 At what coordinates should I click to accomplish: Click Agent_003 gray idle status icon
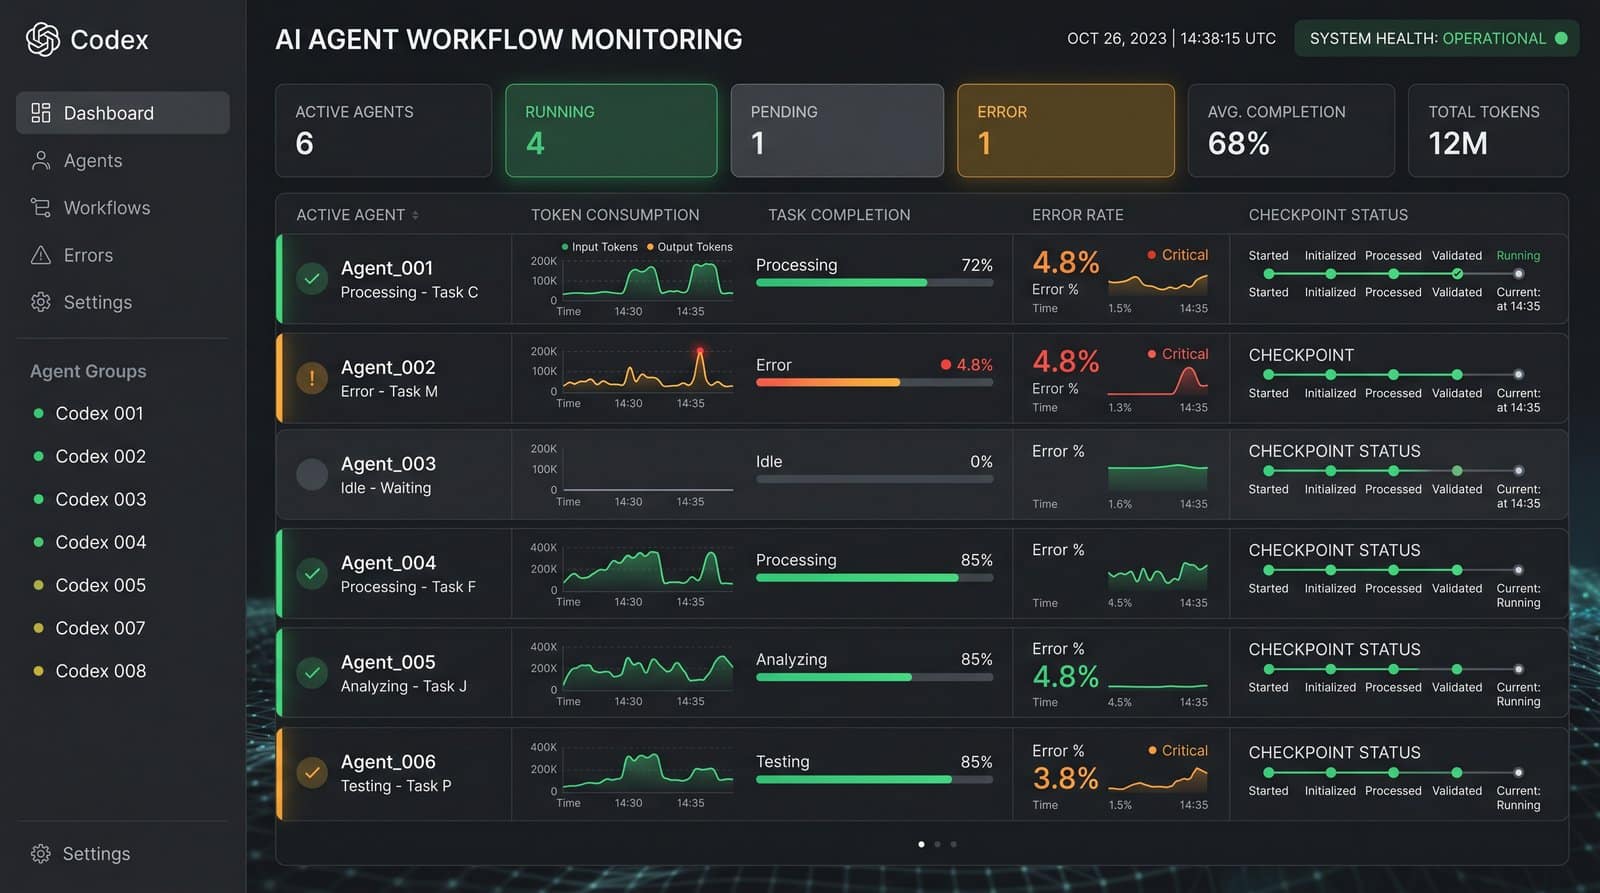312,474
